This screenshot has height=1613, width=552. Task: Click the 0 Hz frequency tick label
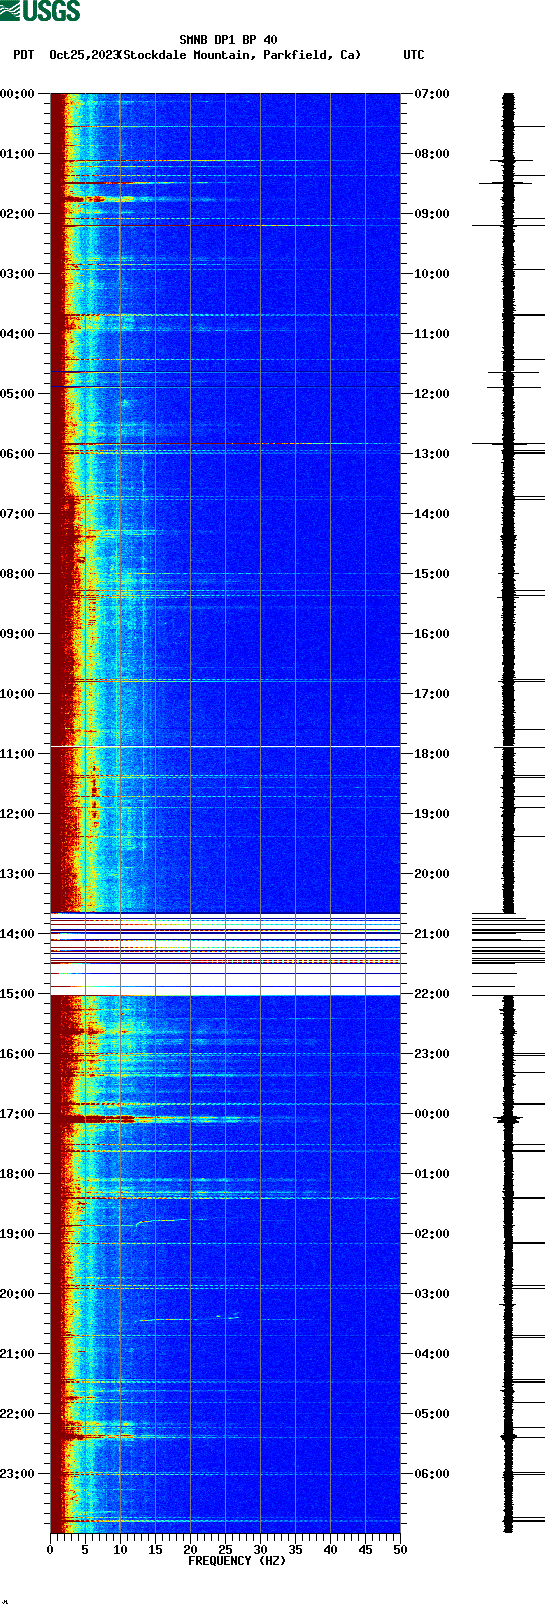click(x=50, y=1550)
